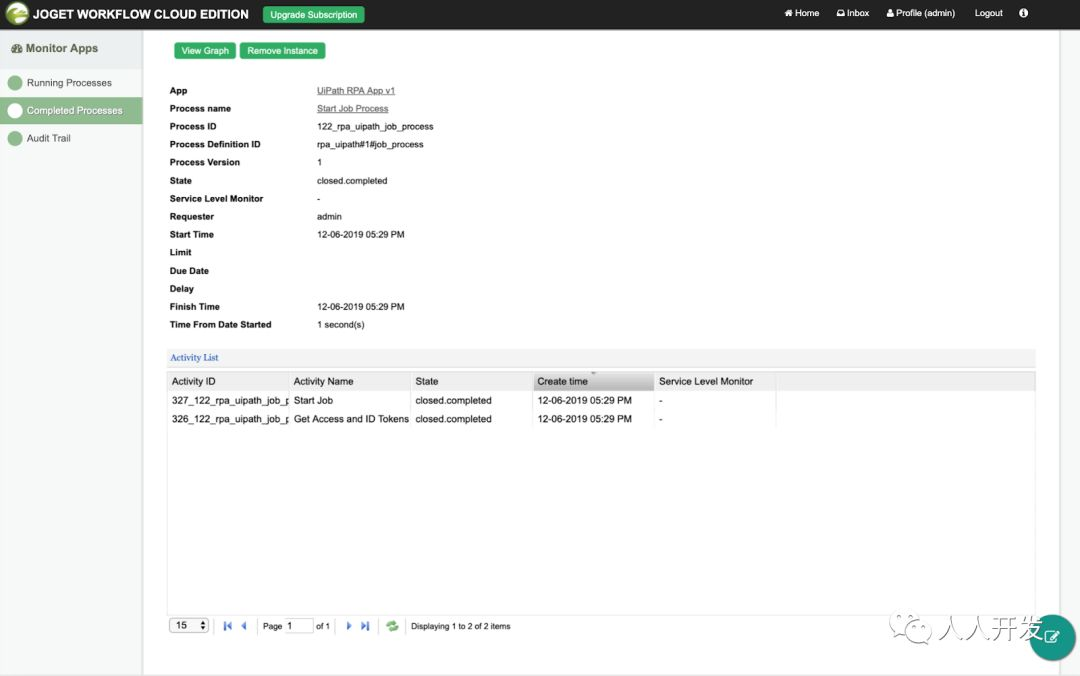This screenshot has height=676, width=1080.
Task: Click the Monitor Apps heading
Action: [x=54, y=48]
